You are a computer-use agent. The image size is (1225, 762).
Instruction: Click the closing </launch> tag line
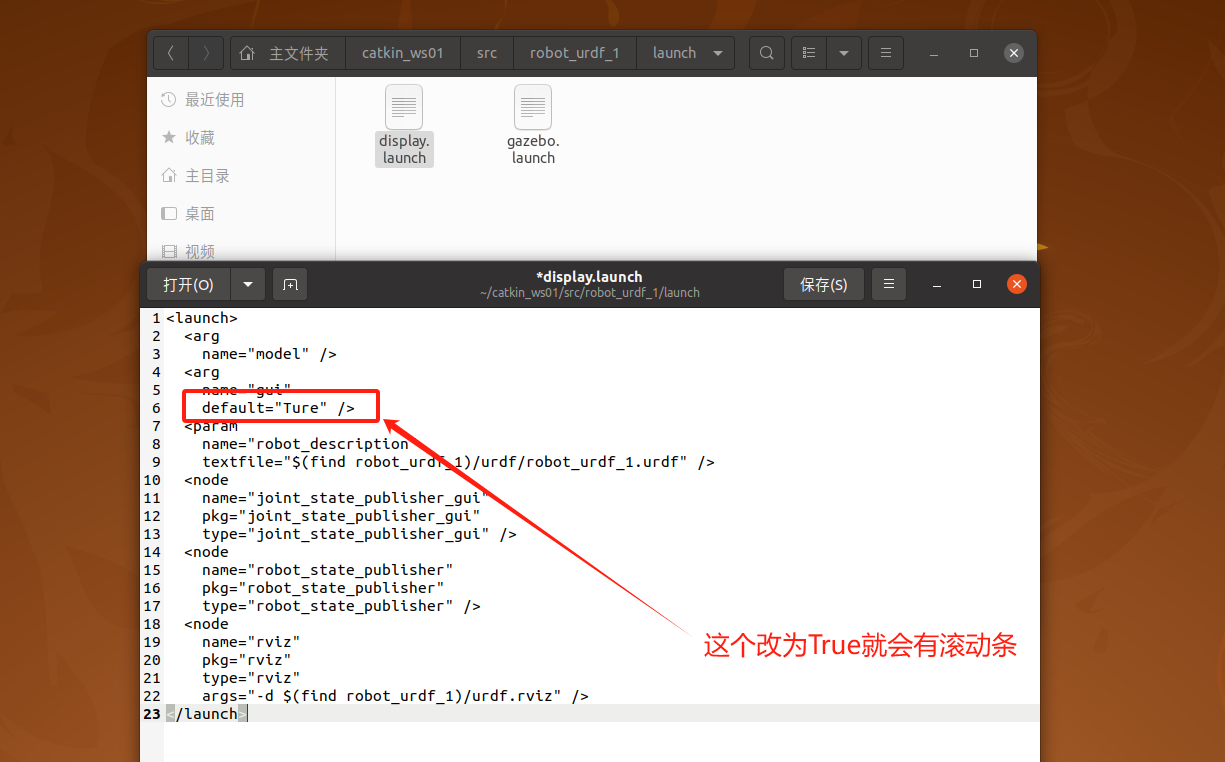(206, 714)
